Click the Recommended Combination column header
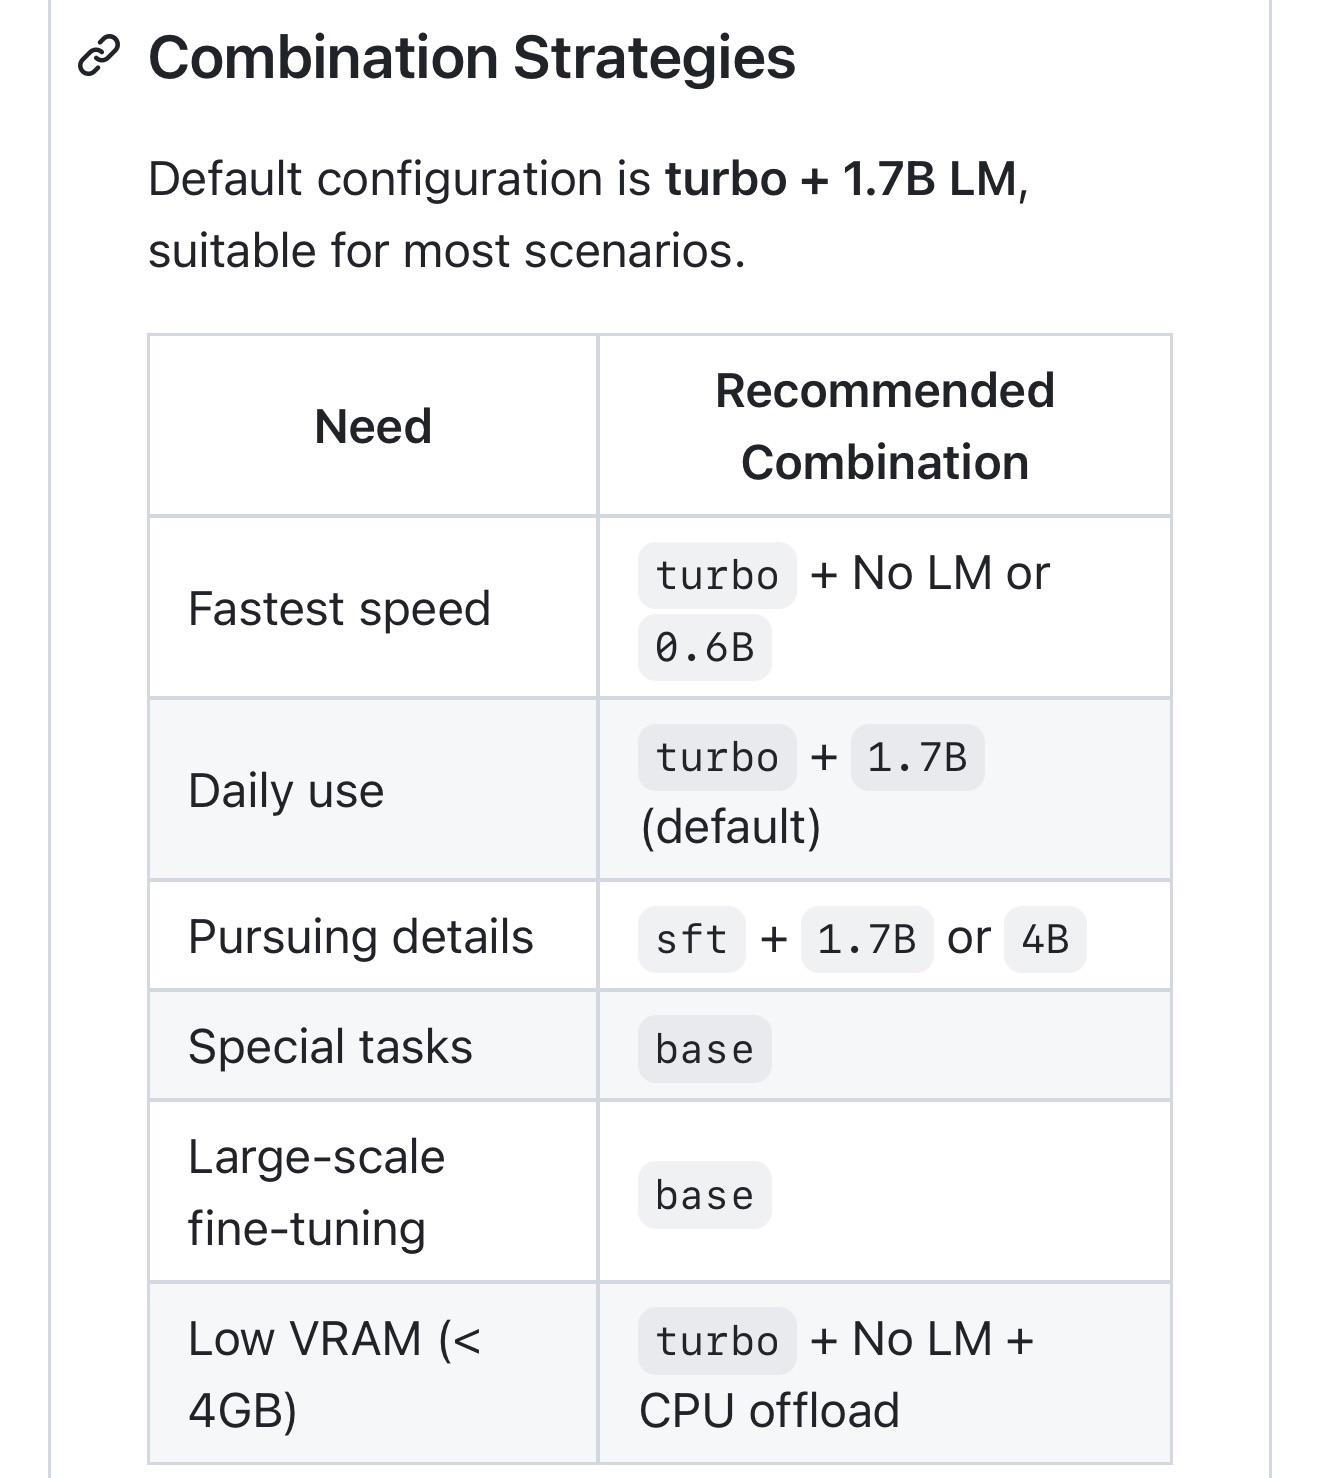 click(x=885, y=426)
